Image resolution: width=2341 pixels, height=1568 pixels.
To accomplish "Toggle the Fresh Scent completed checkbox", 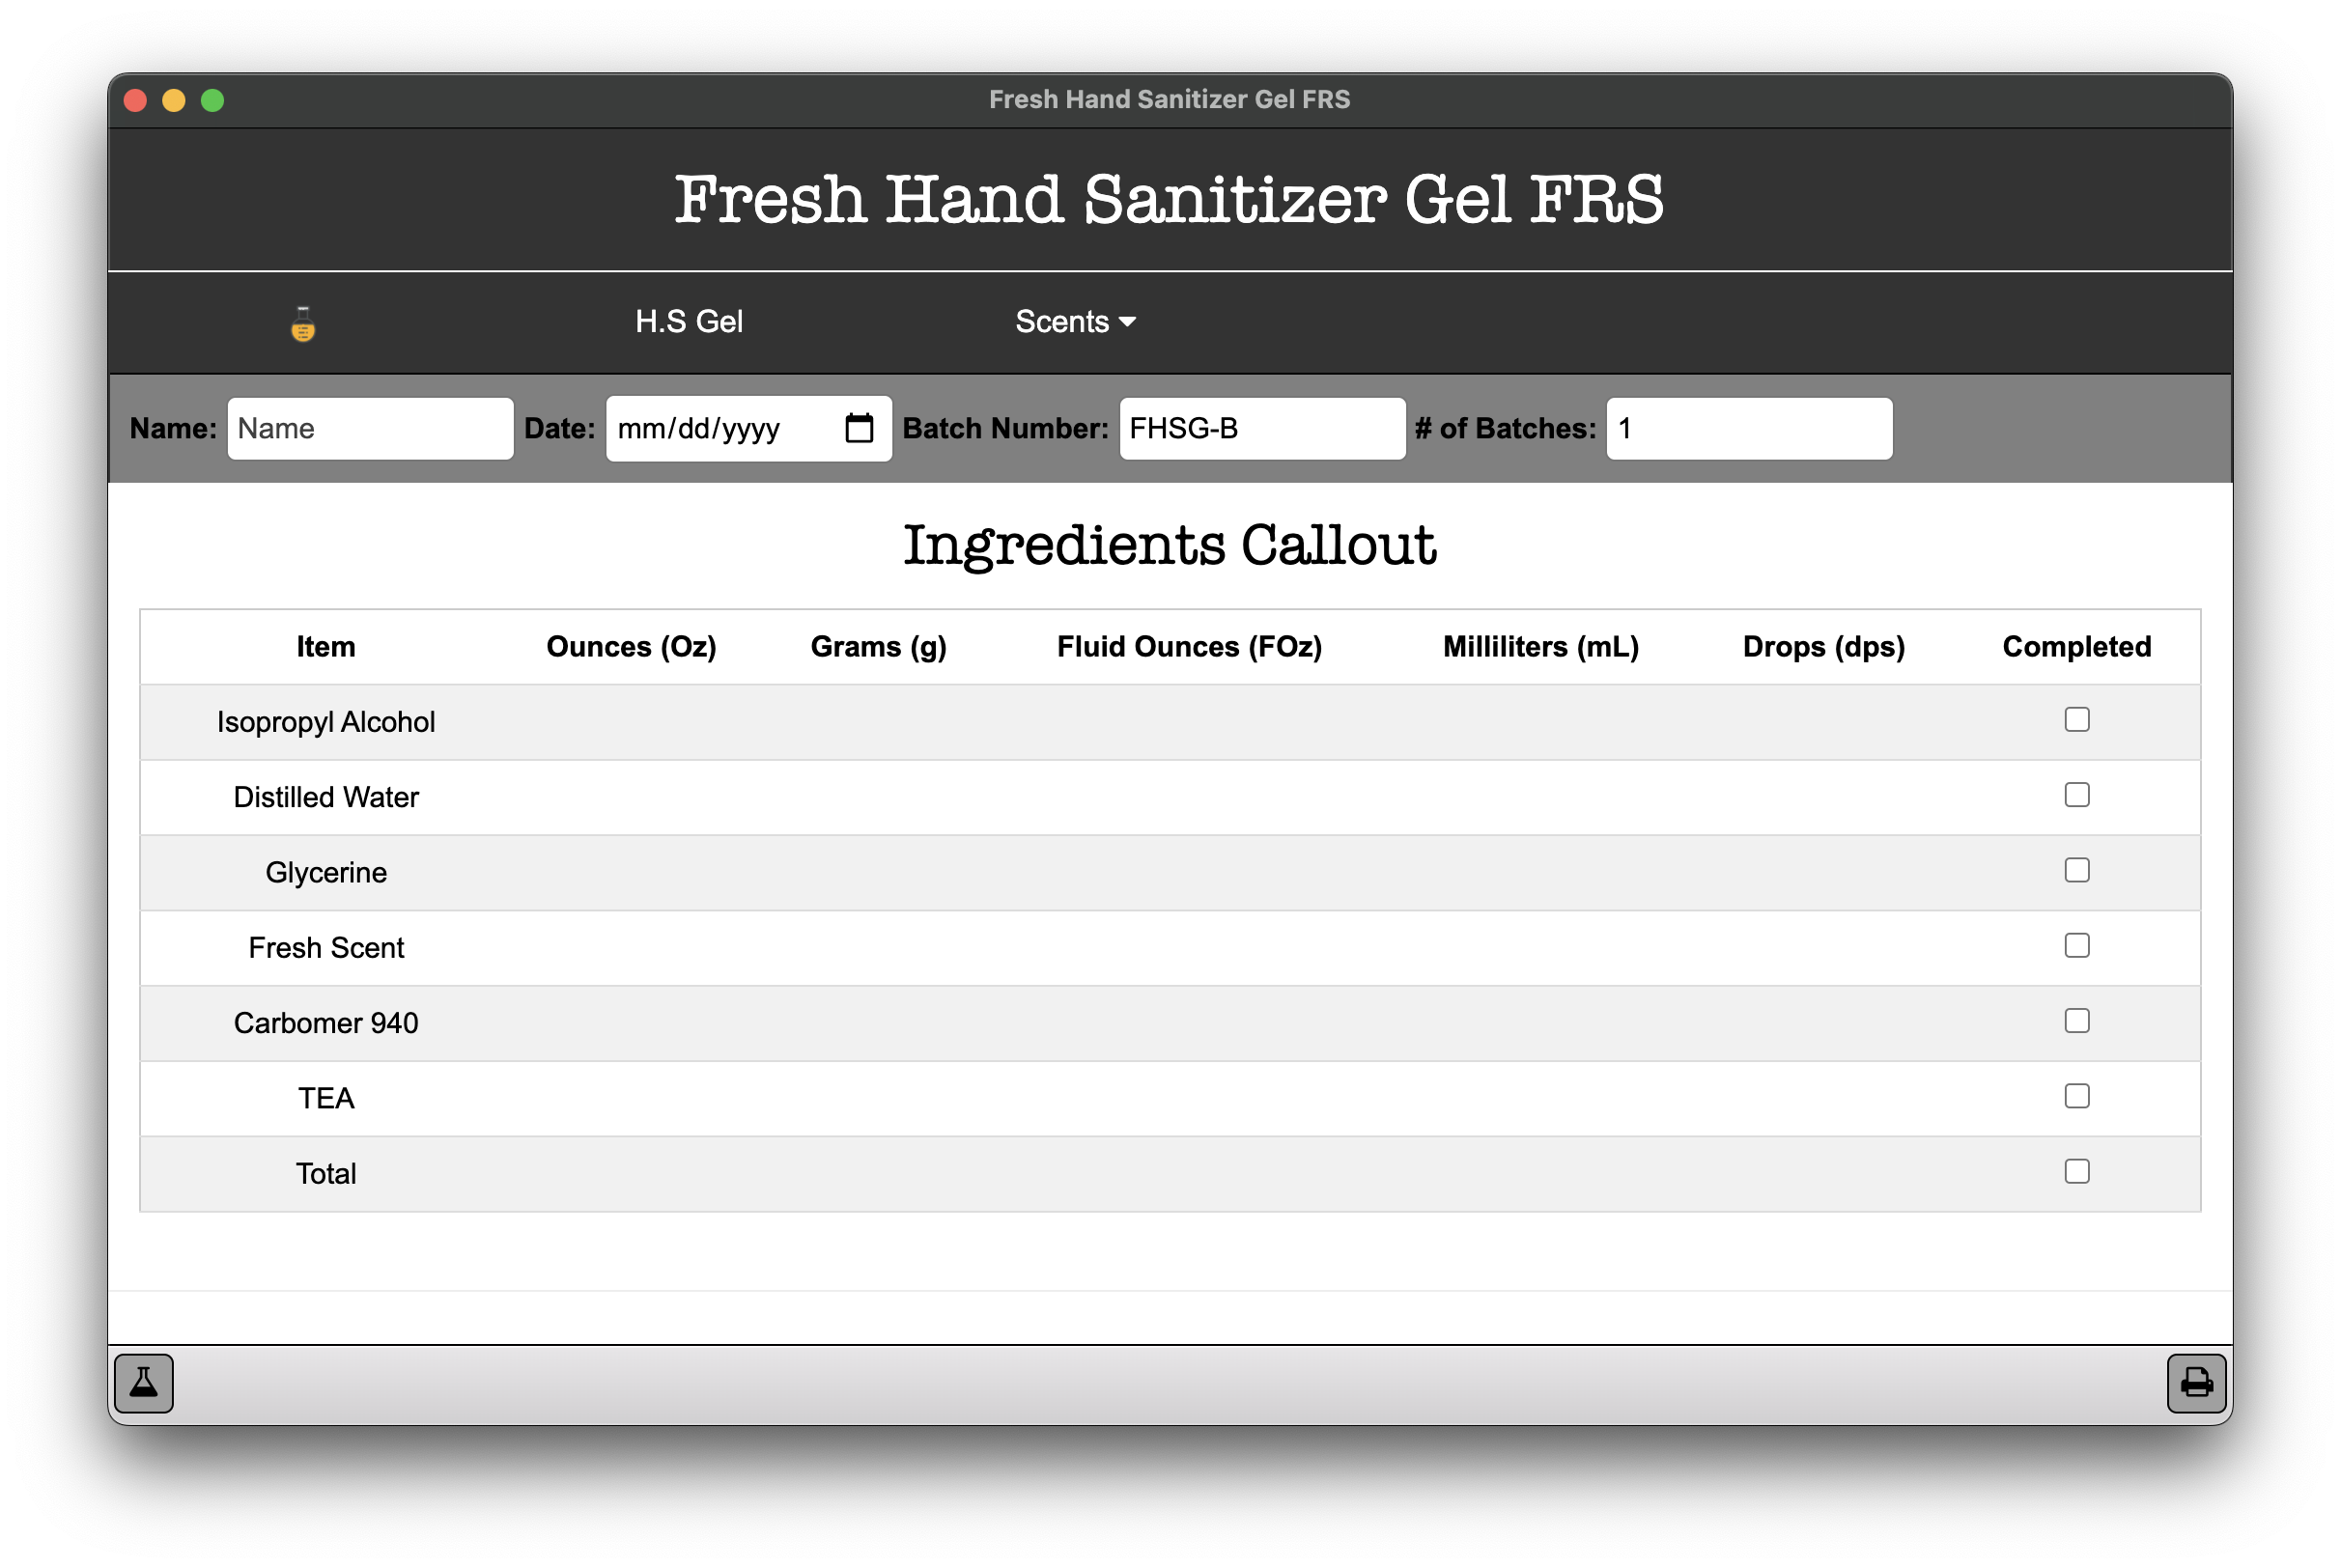I will [x=2077, y=945].
